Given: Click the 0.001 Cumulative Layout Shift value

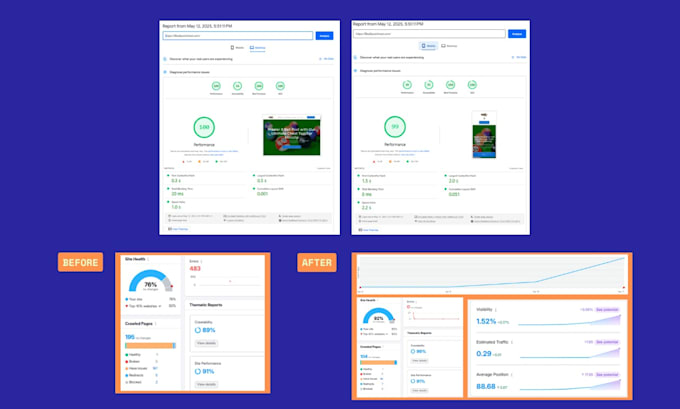Looking at the screenshot, I should click(x=262, y=194).
